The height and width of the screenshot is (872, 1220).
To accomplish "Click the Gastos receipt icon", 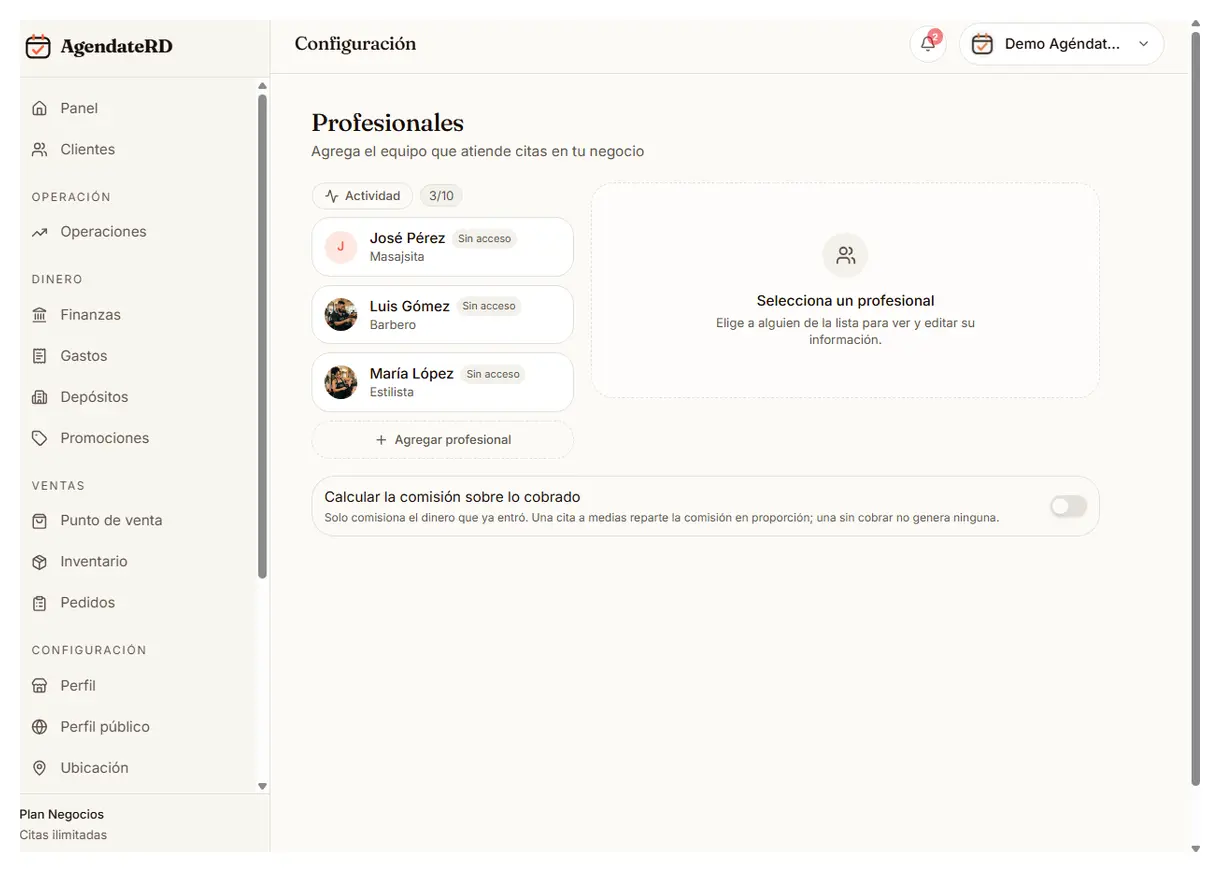I will 40,356.
